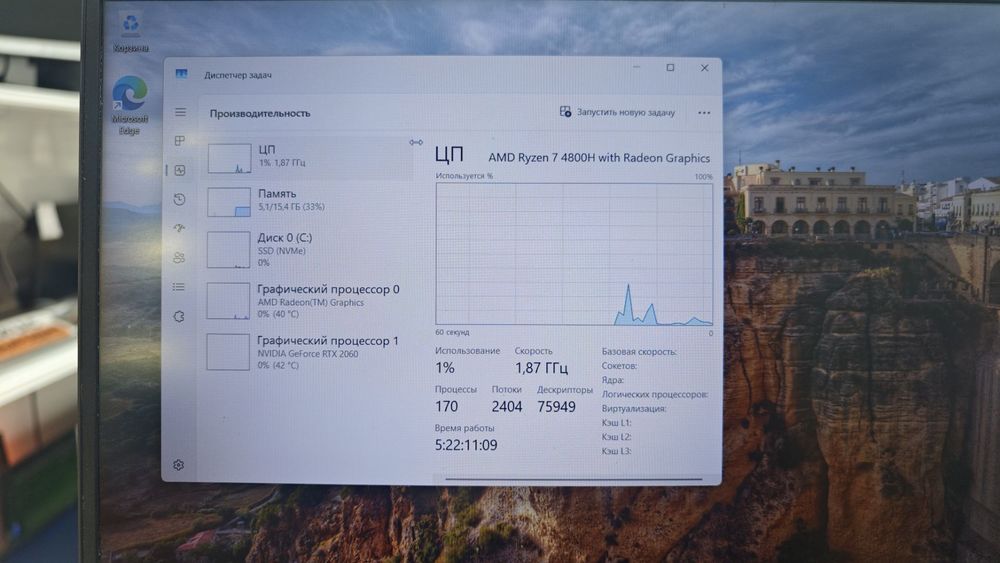Click the processes count 170
The height and width of the screenshot is (563, 1000).
pyautogui.click(x=446, y=406)
